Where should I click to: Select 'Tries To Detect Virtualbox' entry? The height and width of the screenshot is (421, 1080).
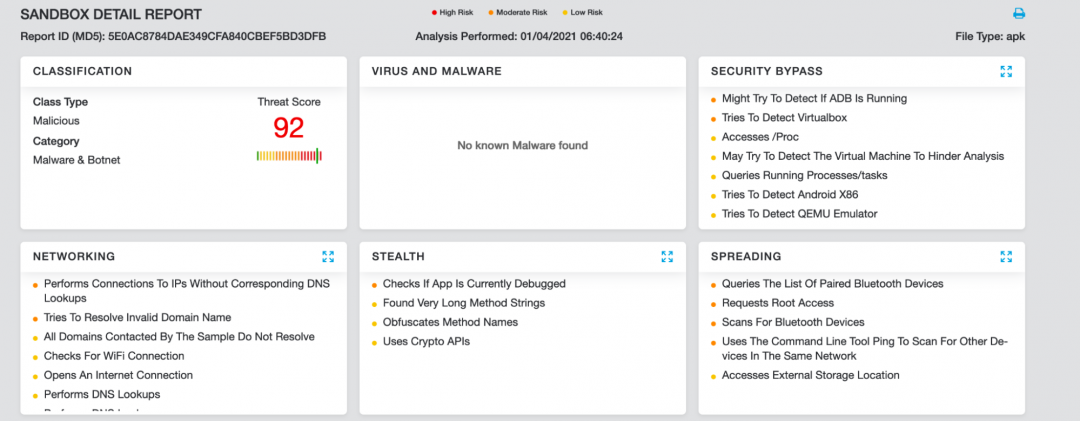coord(783,118)
